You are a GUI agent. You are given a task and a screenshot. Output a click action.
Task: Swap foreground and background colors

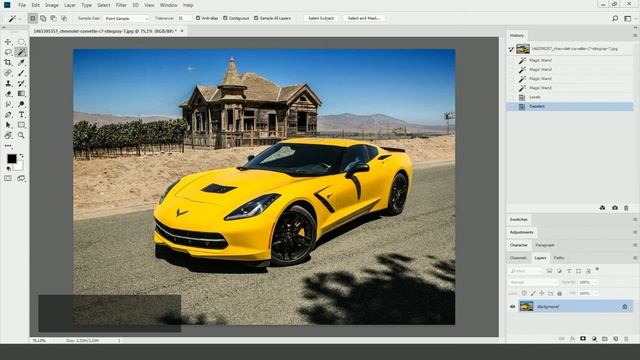coord(22,156)
